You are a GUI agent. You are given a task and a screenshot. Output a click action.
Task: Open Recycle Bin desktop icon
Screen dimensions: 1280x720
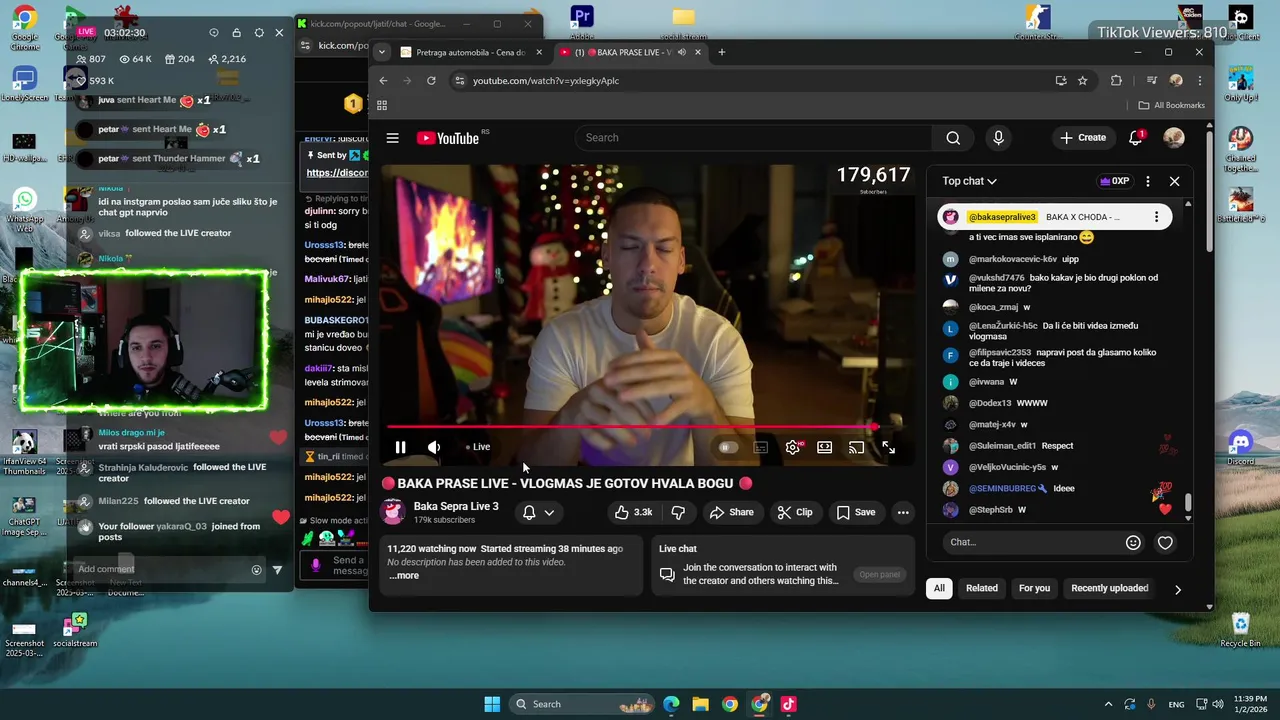[x=1240, y=631]
